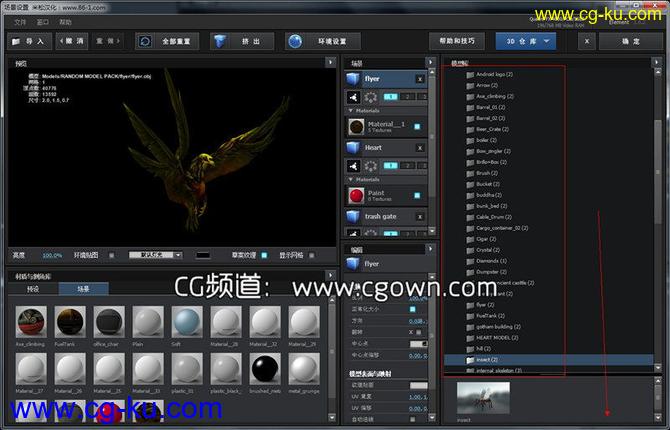The width and height of the screenshot is (670, 430).
Task: Click the flyer auxiliary animation icon
Action: coord(353,97)
